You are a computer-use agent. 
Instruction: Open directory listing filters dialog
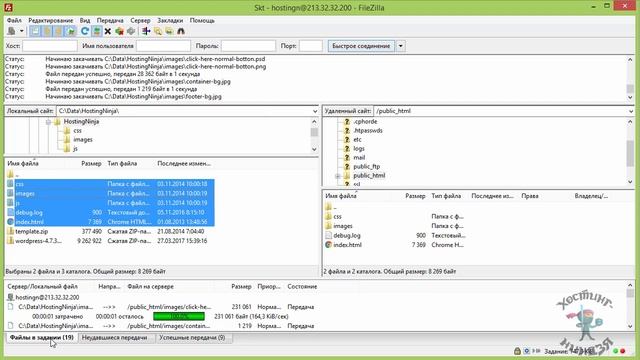pos(146,31)
